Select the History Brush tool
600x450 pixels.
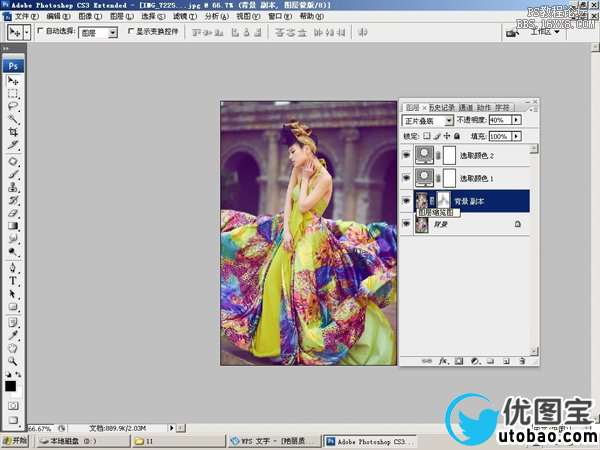pyautogui.click(x=13, y=200)
